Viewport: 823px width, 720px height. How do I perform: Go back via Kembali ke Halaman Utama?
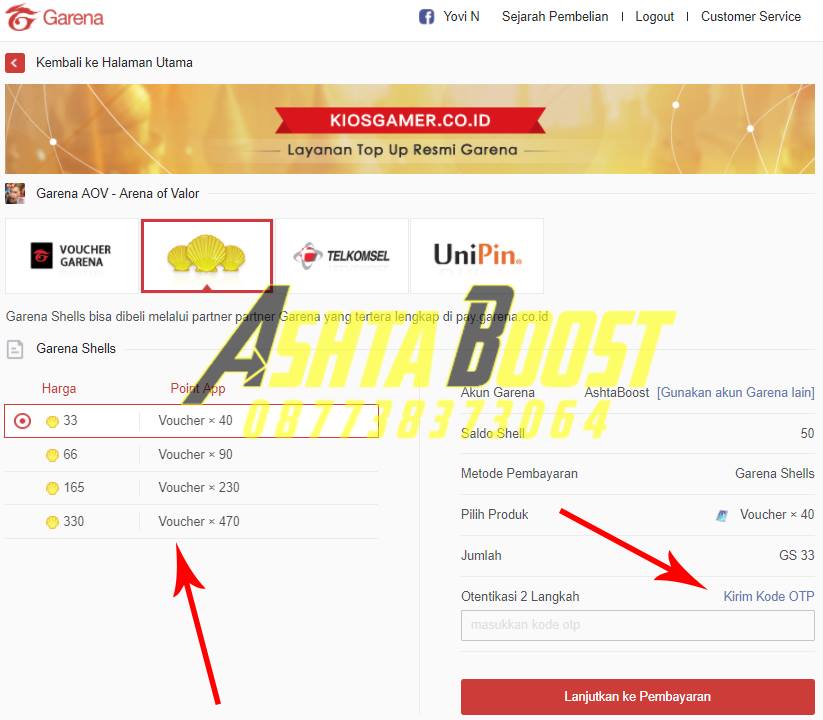coord(114,62)
